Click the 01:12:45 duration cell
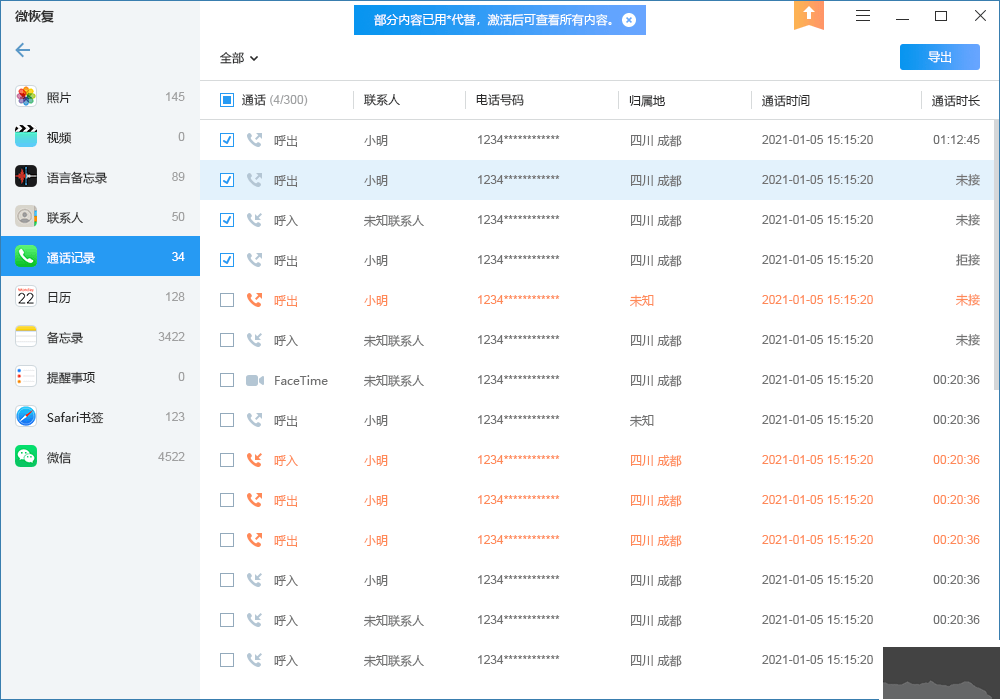 click(956, 140)
